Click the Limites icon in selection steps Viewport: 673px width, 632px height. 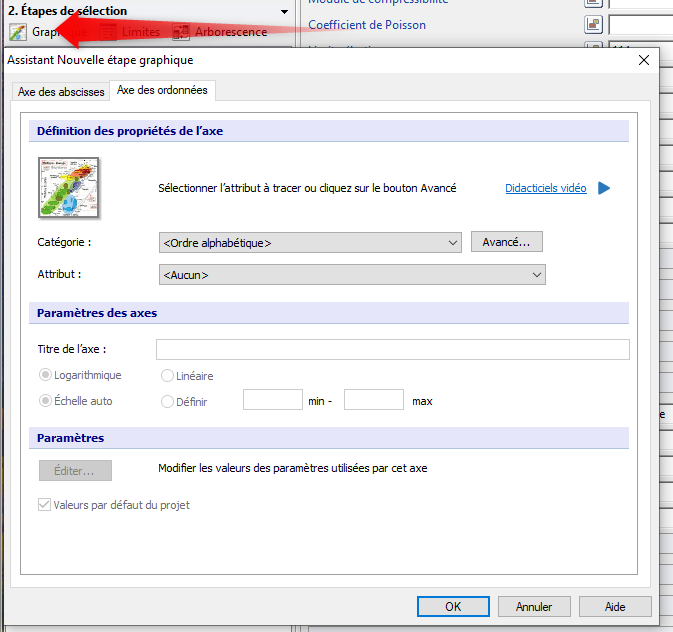pos(108,32)
